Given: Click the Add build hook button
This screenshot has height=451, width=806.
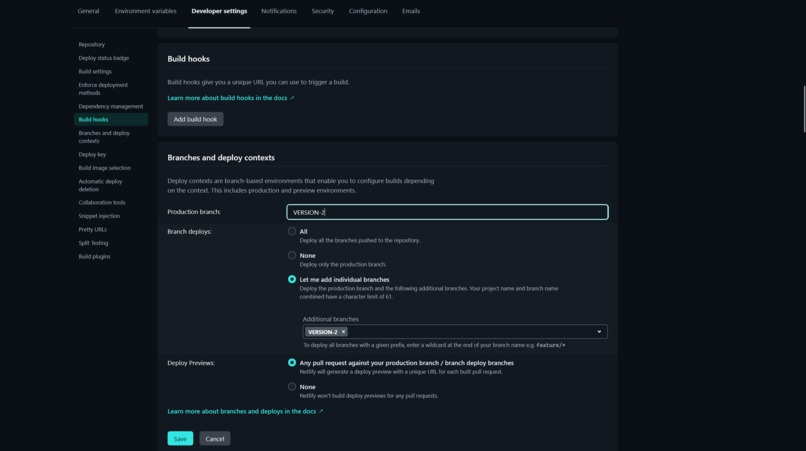Looking at the screenshot, I should click(x=195, y=119).
